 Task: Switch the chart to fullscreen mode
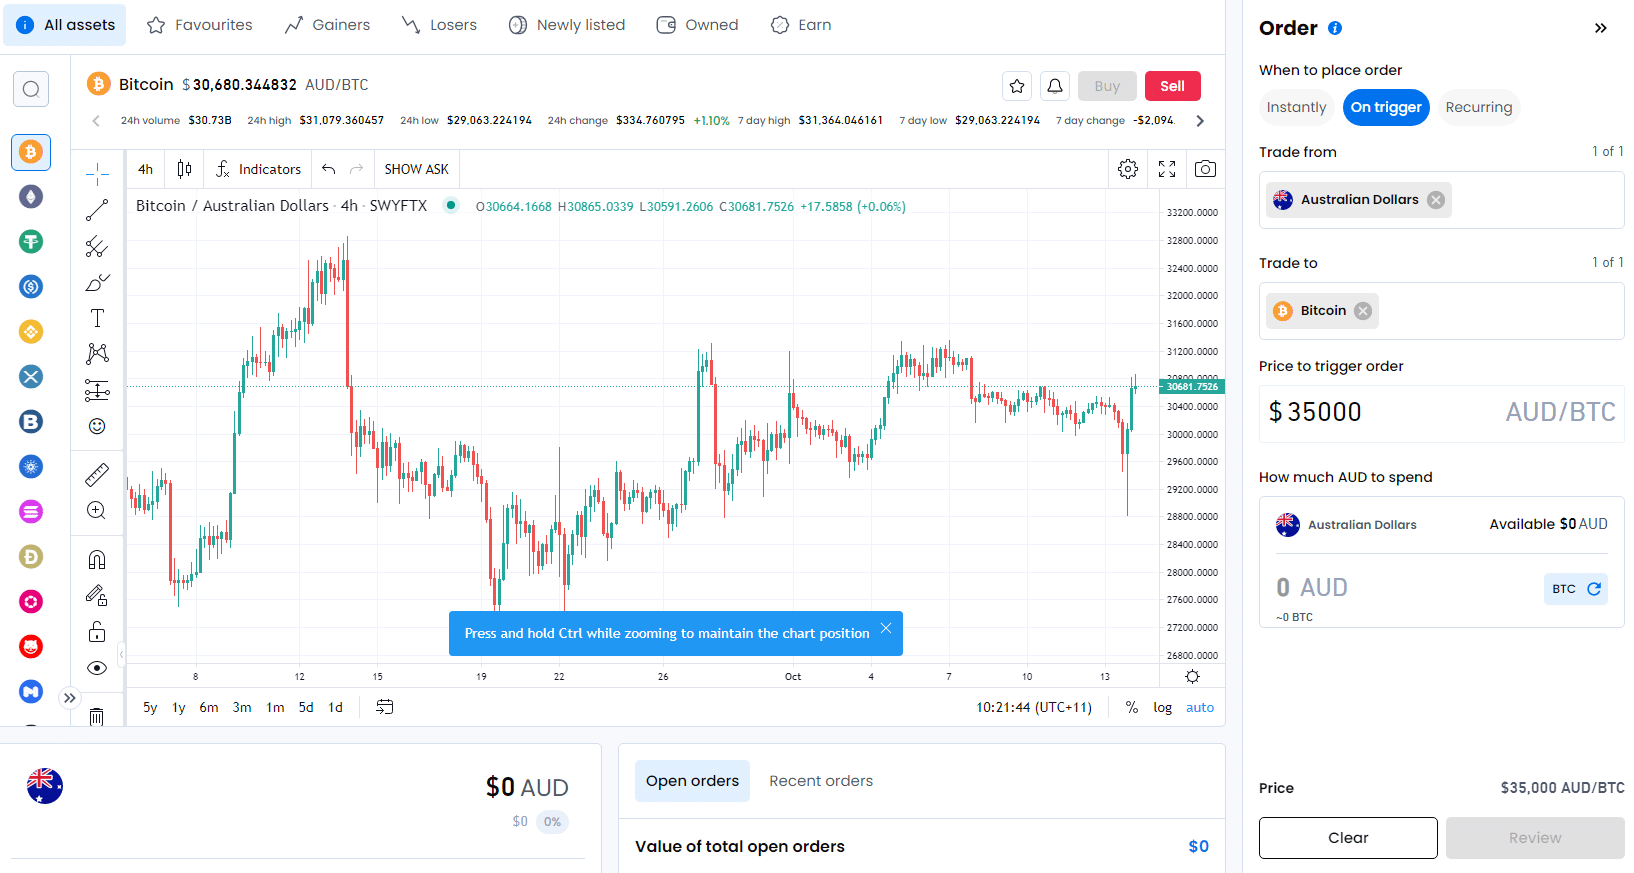(x=1167, y=169)
